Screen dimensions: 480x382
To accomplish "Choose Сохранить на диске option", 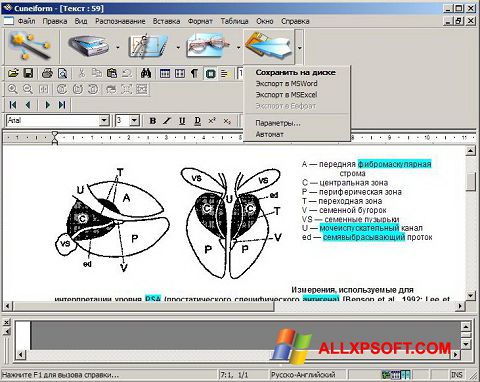I will pyautogui.click(x=296, y=72).
